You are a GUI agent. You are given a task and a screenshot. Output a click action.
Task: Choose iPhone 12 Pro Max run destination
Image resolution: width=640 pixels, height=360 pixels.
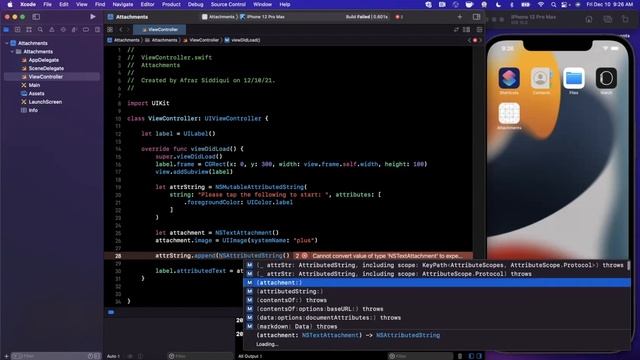click(x=262, y=17)
